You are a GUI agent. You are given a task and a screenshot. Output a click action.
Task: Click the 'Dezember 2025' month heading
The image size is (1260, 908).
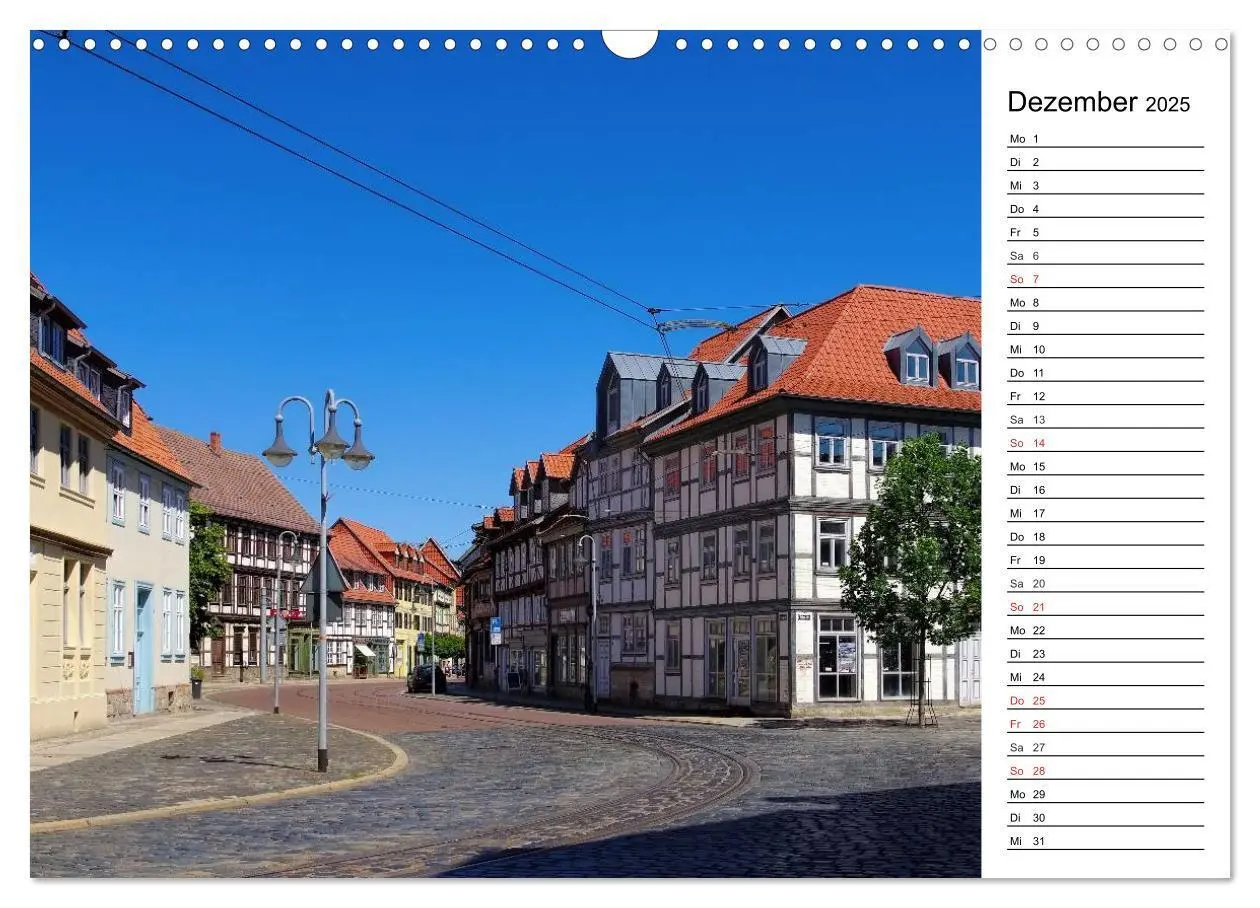click(1099, 102)
